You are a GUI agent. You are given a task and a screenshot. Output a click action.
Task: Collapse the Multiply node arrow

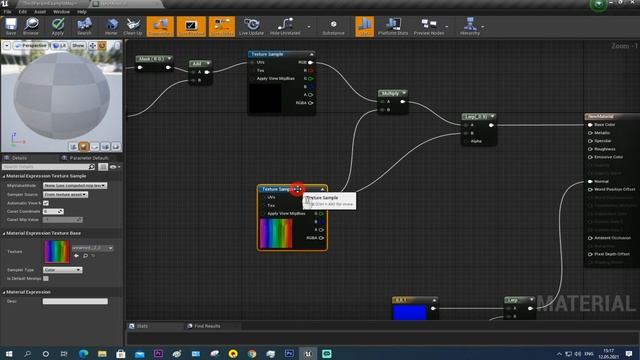click(x=404, y=93)
